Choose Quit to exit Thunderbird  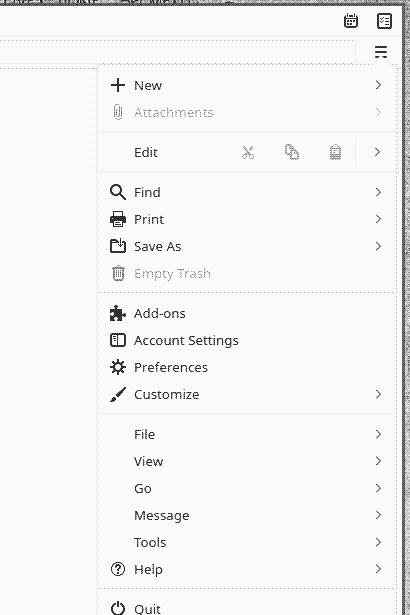pos(247,608)
